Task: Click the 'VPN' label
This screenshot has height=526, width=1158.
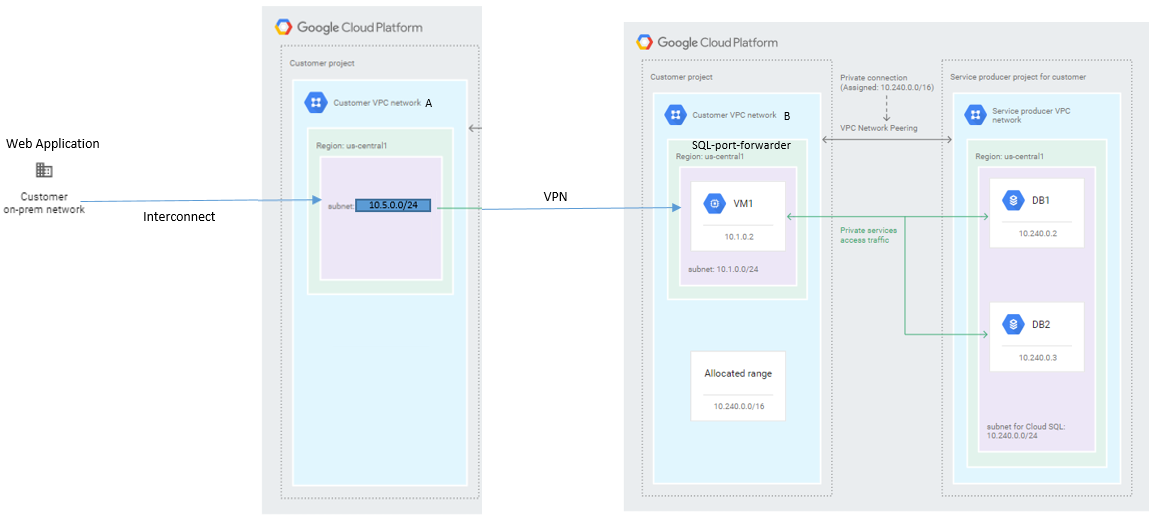Action: 555,197
